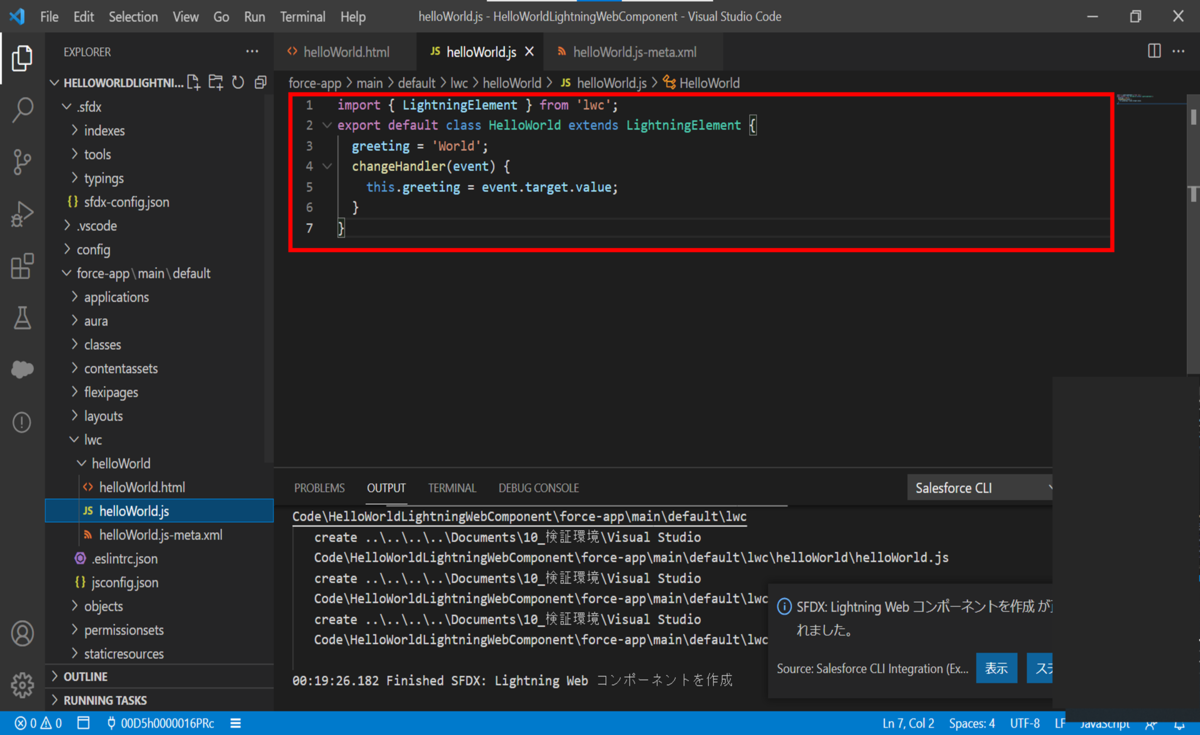Switch to helloWorld.html editor tab
Viewport: 1200px width, 735px height.
pyautogui.click(x=346, y=52)
